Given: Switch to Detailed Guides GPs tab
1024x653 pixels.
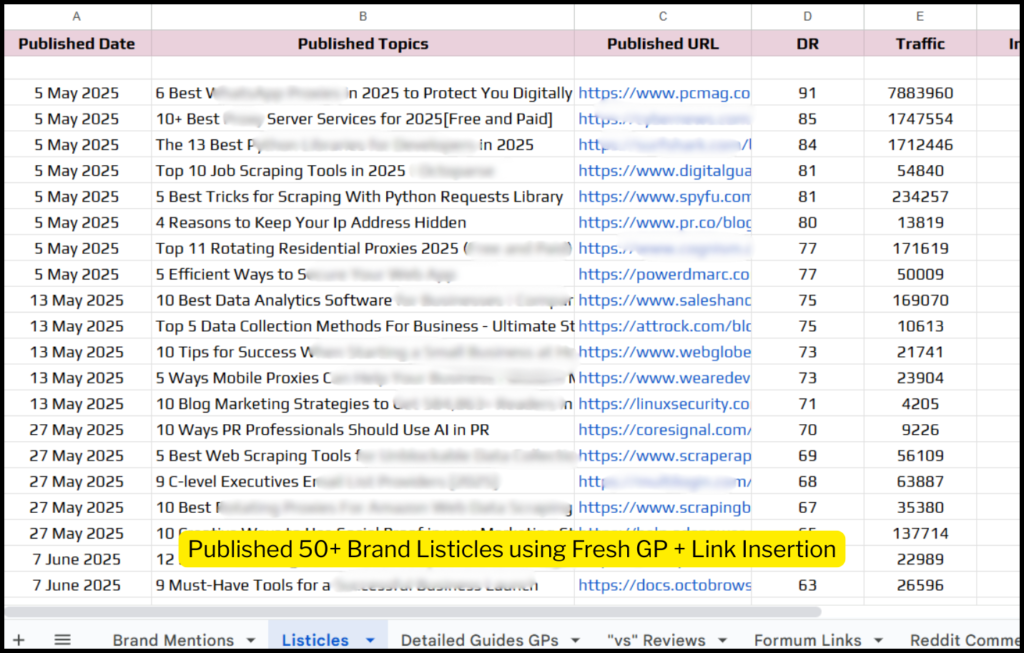Looking at the screenshot, I should pos(479,640).
